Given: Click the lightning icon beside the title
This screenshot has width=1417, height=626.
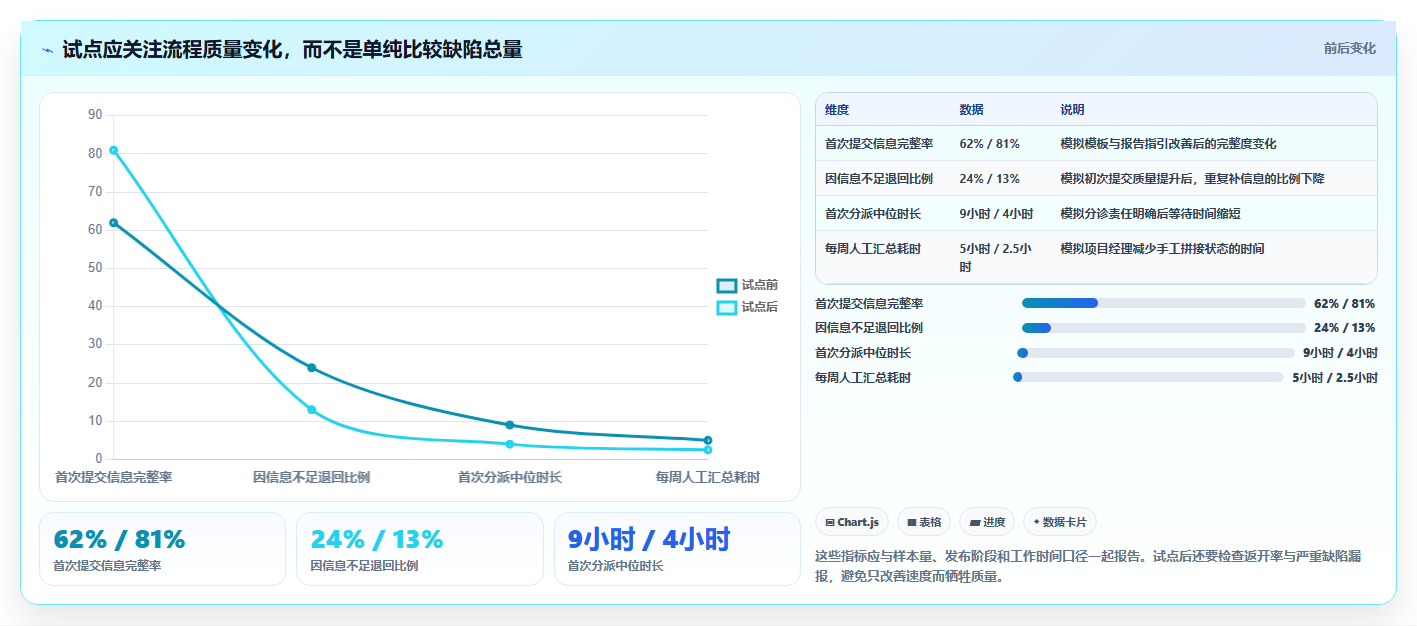Looking at the screenshot, I should click(x=47, y=50).
